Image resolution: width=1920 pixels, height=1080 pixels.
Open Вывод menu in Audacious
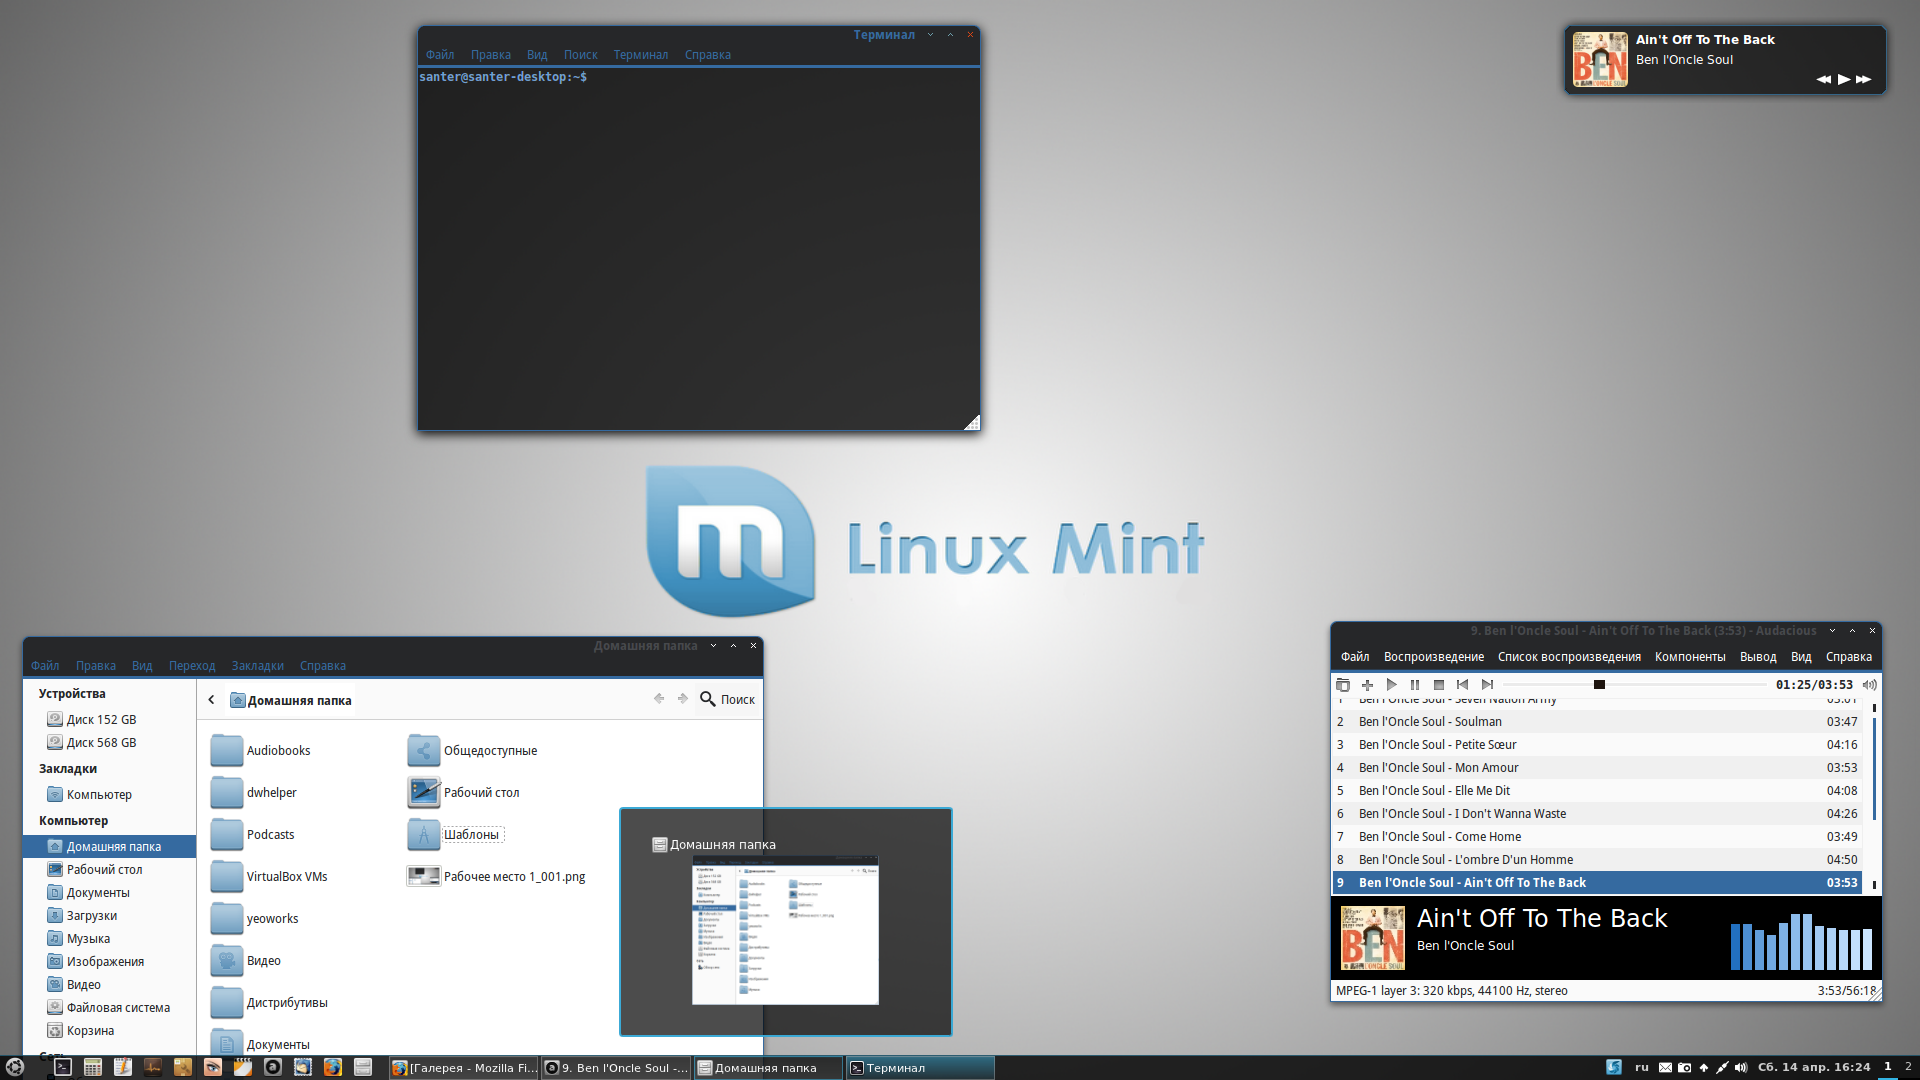click(x=1758, y=657)
